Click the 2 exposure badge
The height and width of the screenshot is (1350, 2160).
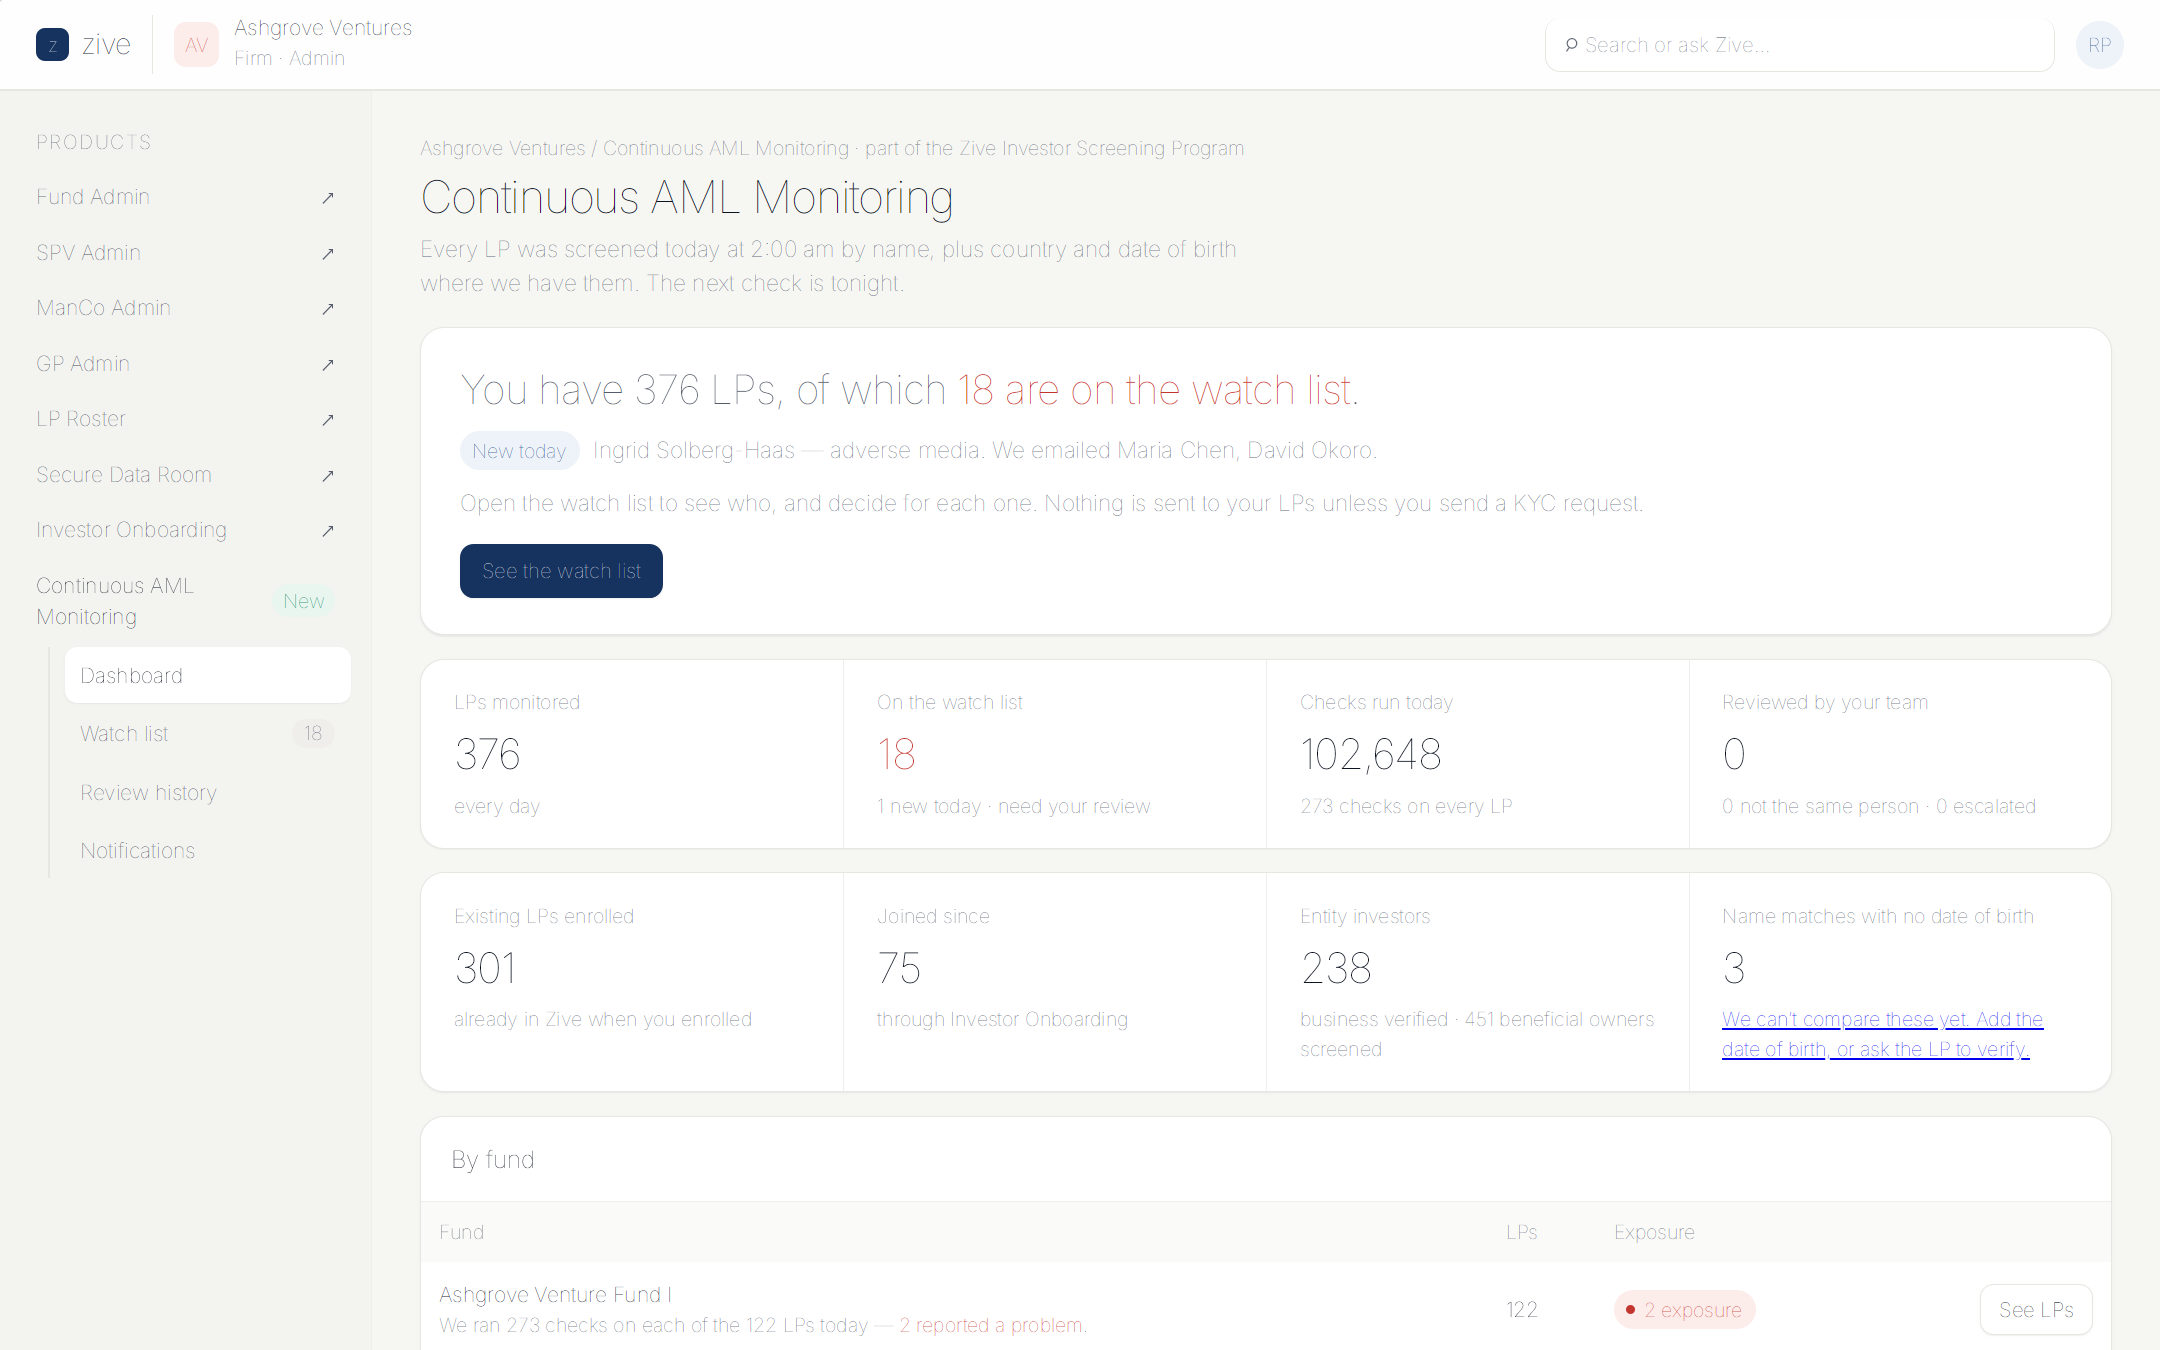pos(1684,1310)
